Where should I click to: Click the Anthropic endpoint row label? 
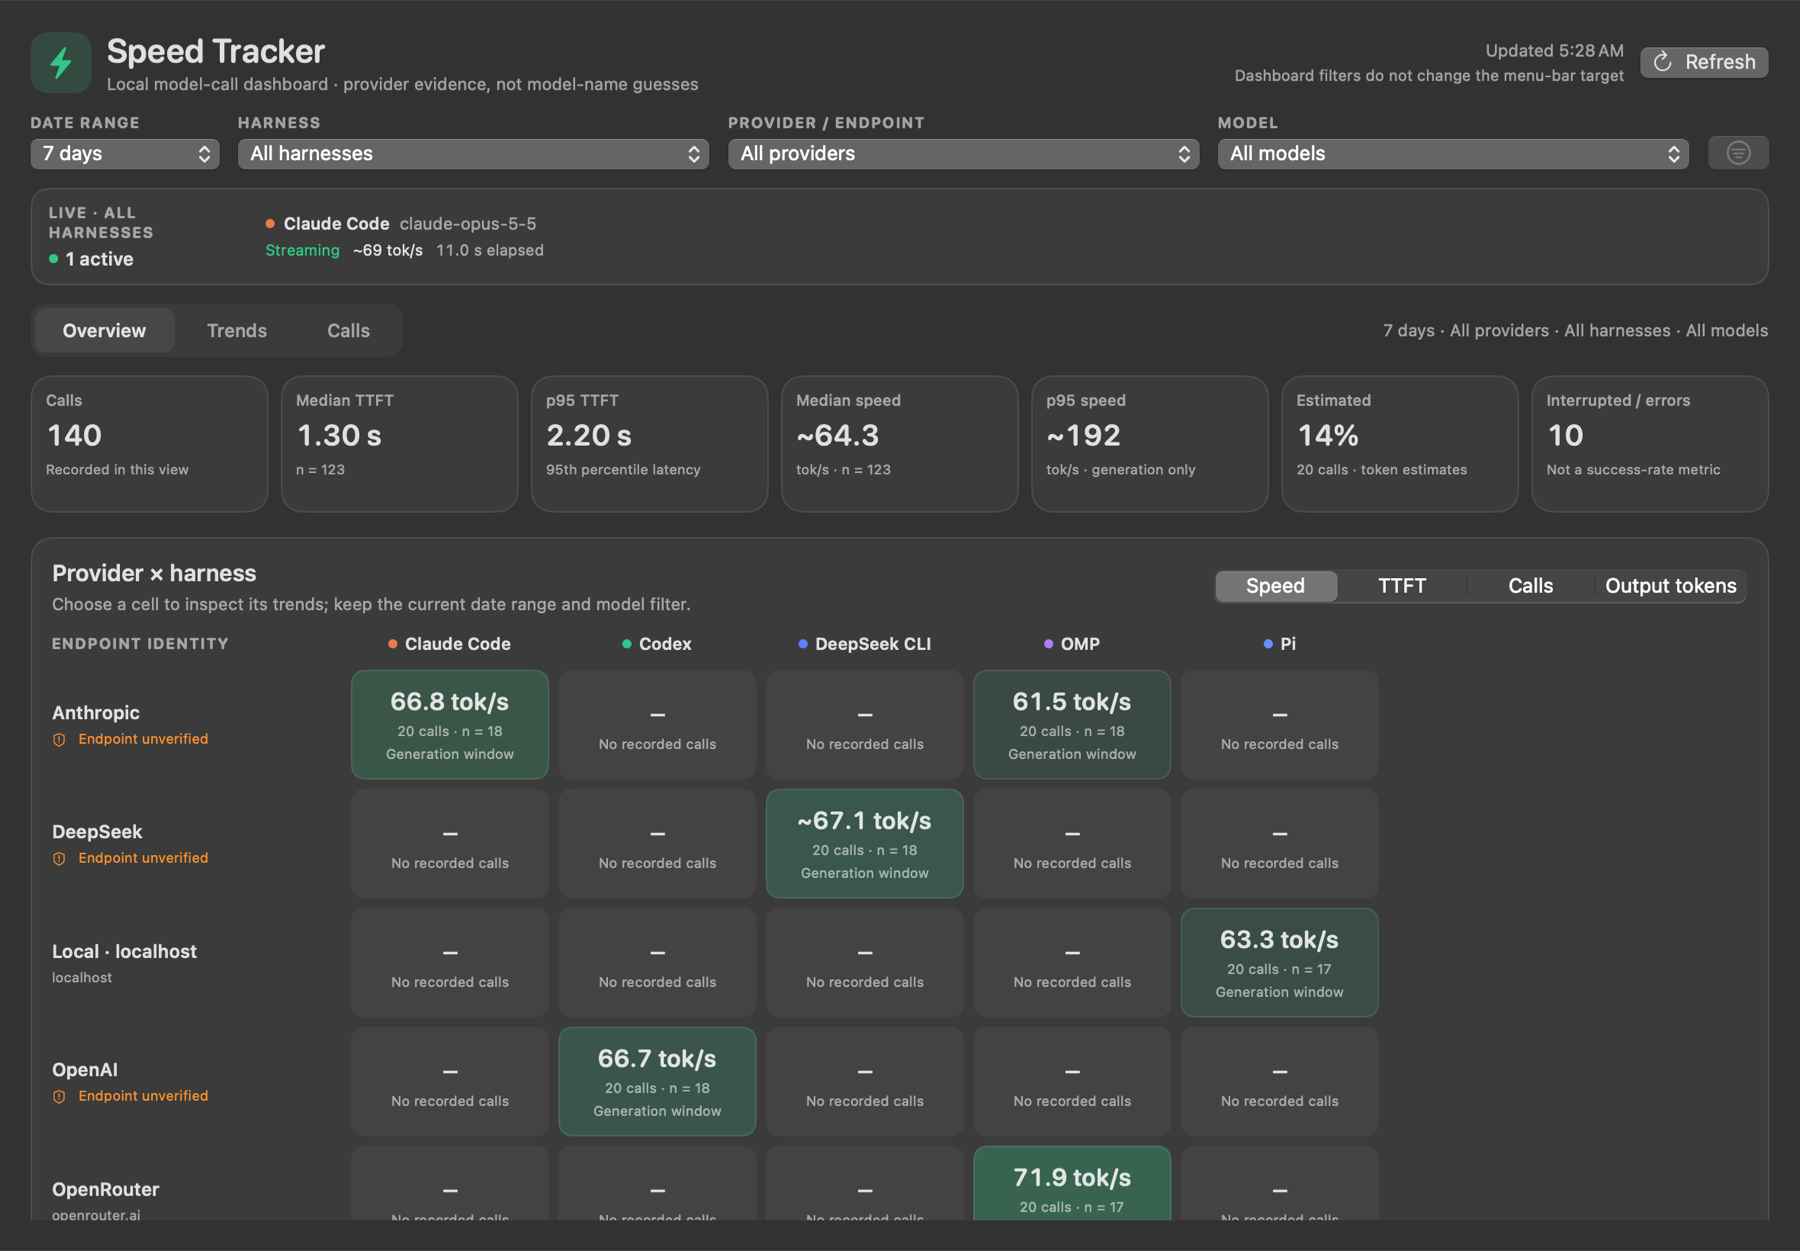96,713
